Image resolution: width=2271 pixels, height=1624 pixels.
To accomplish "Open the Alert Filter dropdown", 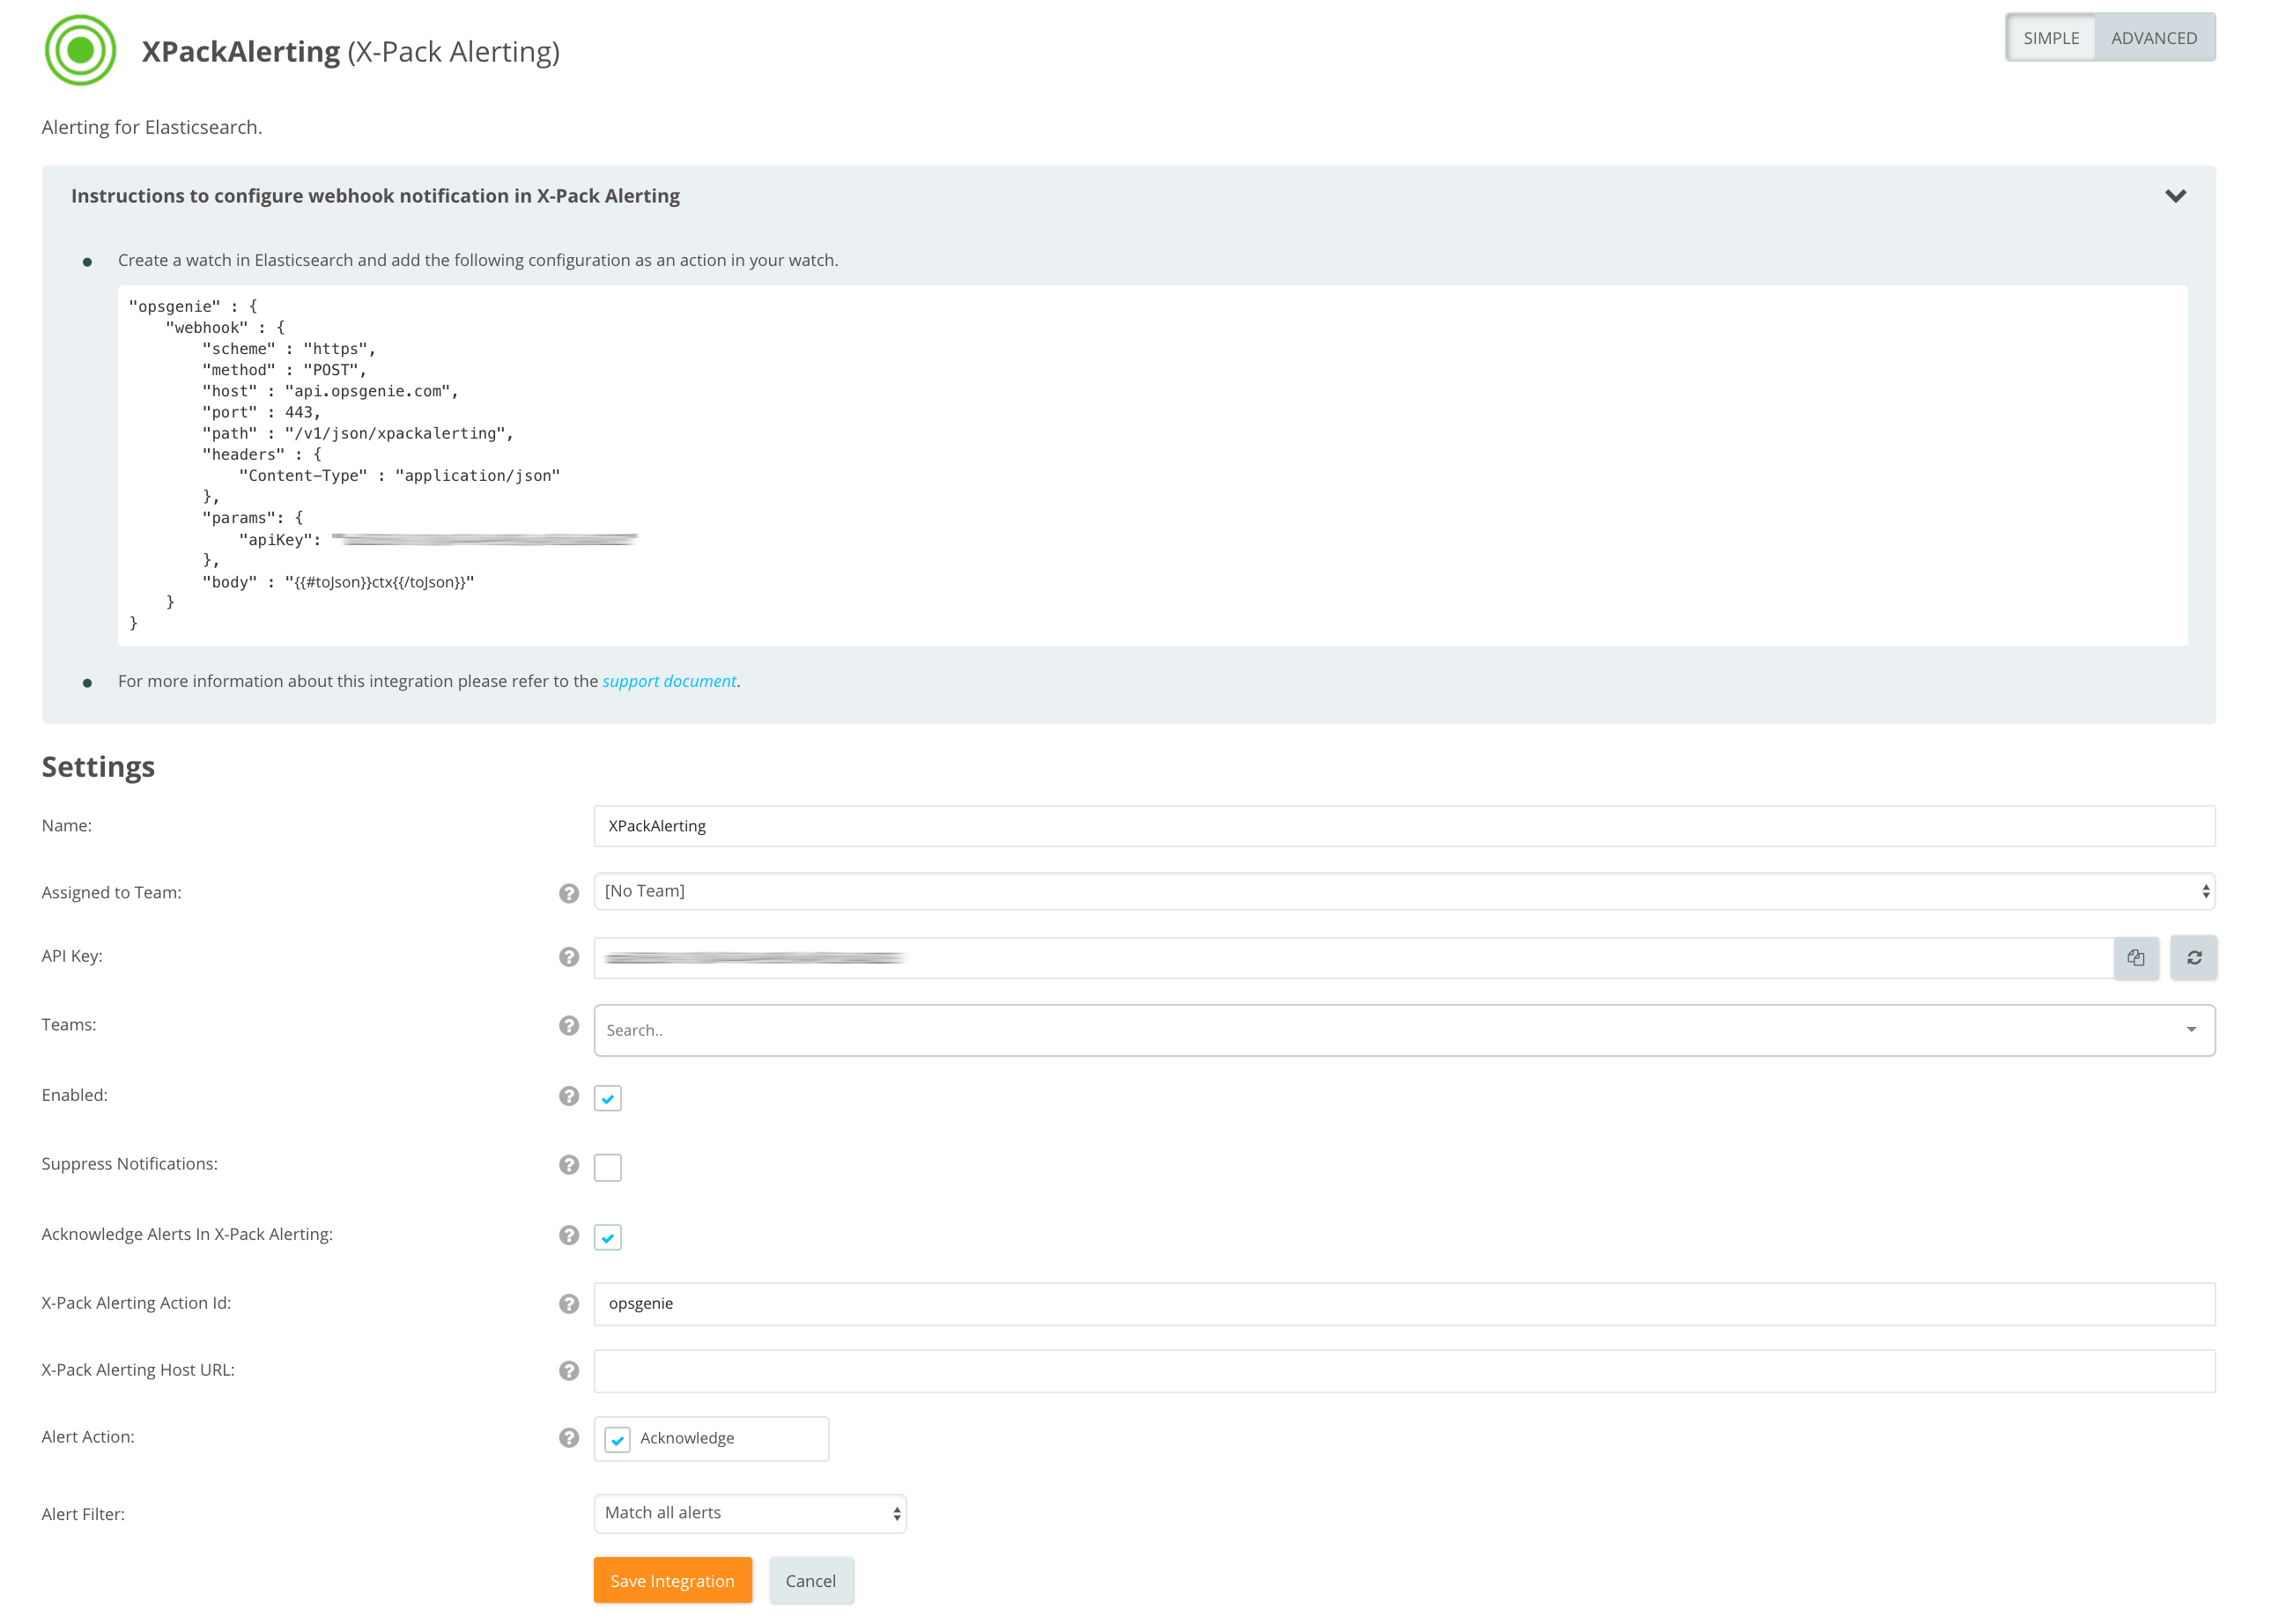I will 749,1513.
